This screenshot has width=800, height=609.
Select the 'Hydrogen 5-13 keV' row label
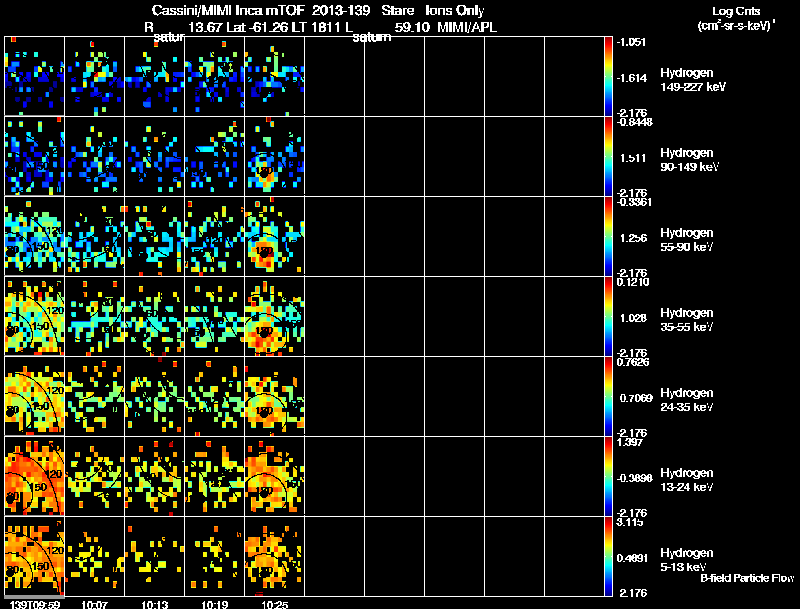(x=687, y=560)
